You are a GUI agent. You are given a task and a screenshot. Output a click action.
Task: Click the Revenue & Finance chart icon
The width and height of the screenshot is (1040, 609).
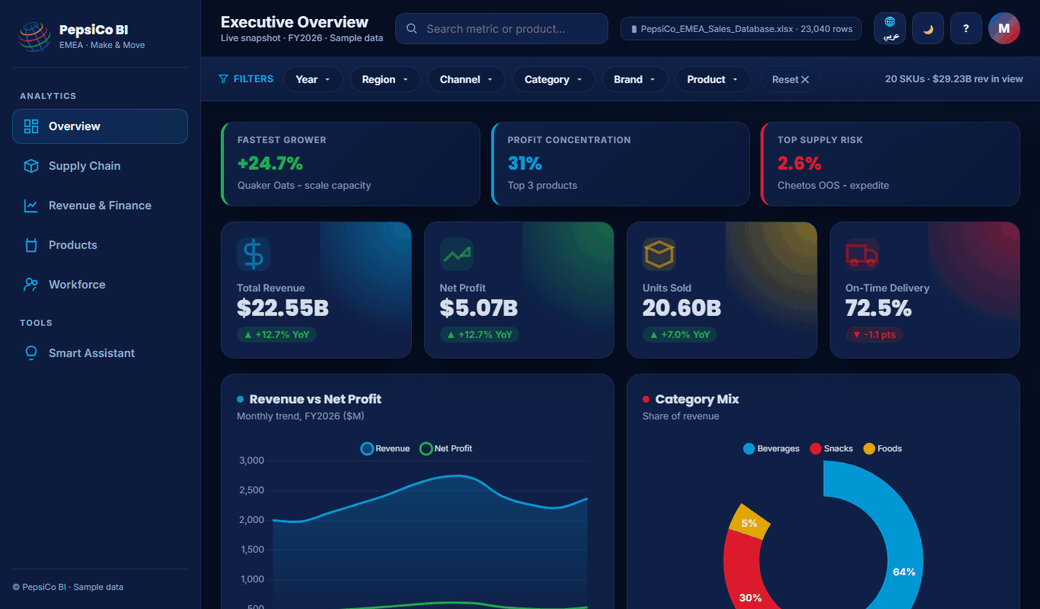click(31, 206)
